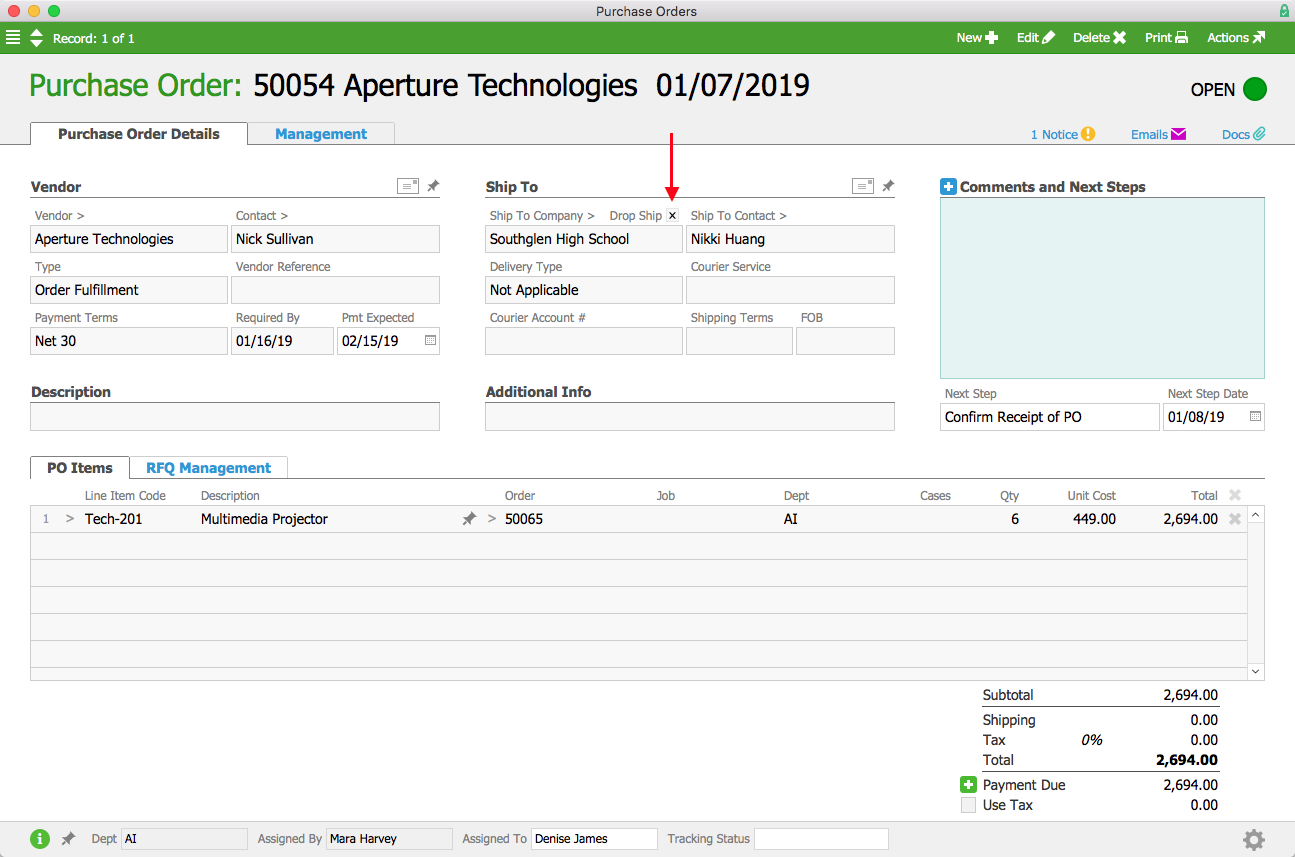Click the Nikki Huang contact field
The width and height of the screenshot is (1295, 857).
790,239
